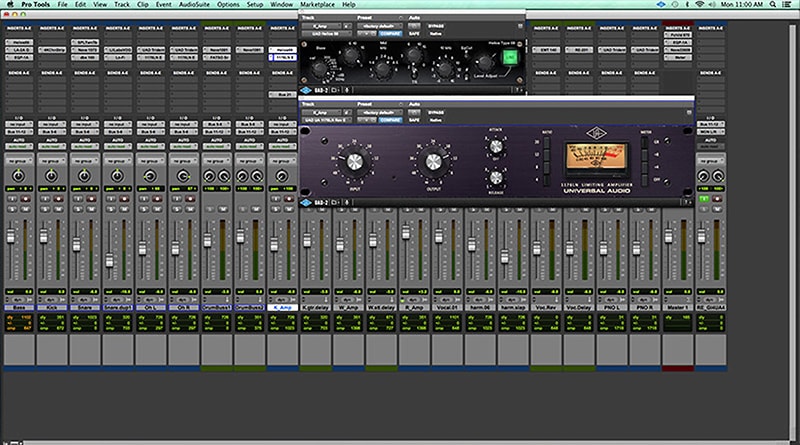The image size is (800, 445).
Task: Open the Apple menu
Action: coord(10,4)
